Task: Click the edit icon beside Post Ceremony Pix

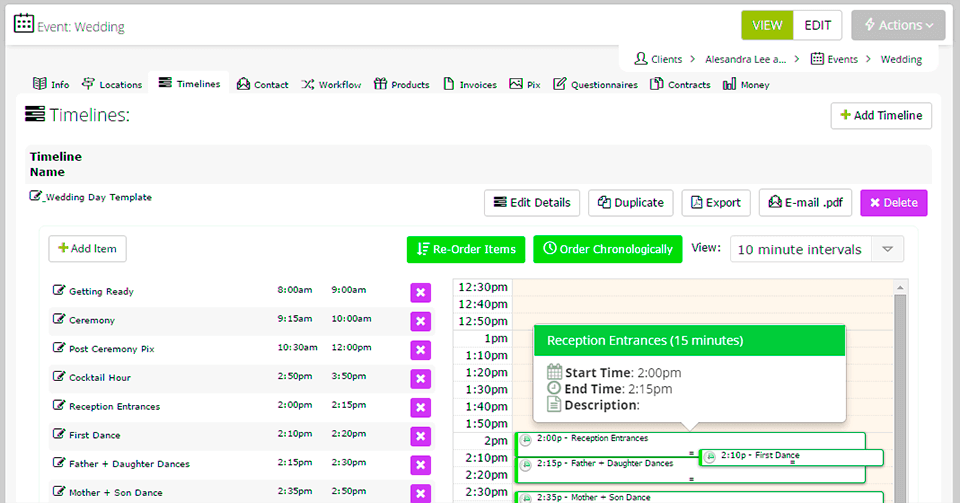Action: 58,349
